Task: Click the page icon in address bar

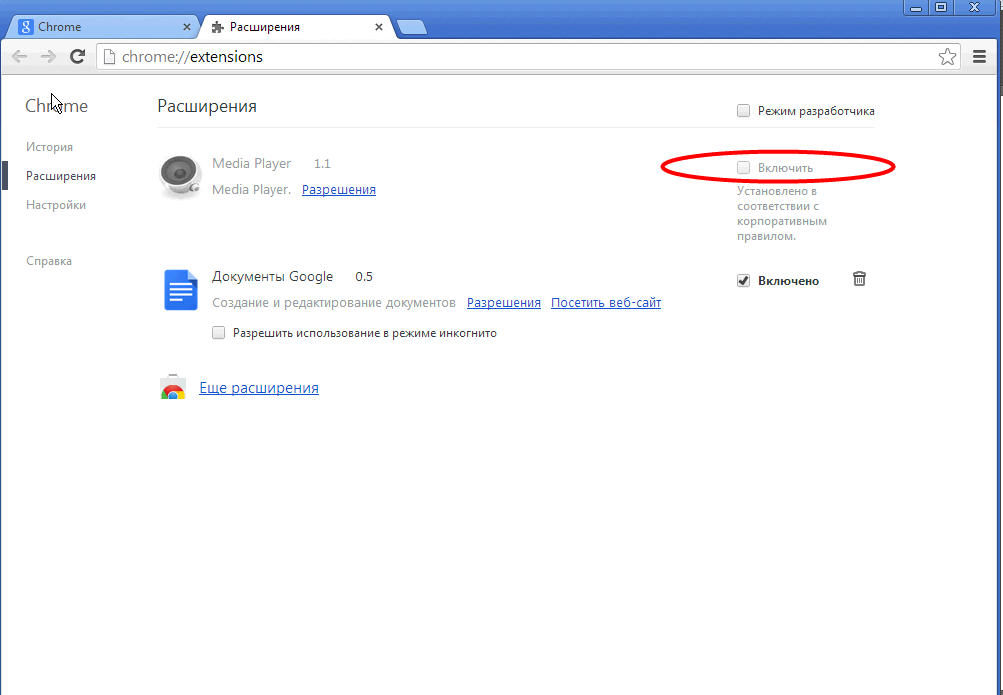Action: (x=109, y=57)
